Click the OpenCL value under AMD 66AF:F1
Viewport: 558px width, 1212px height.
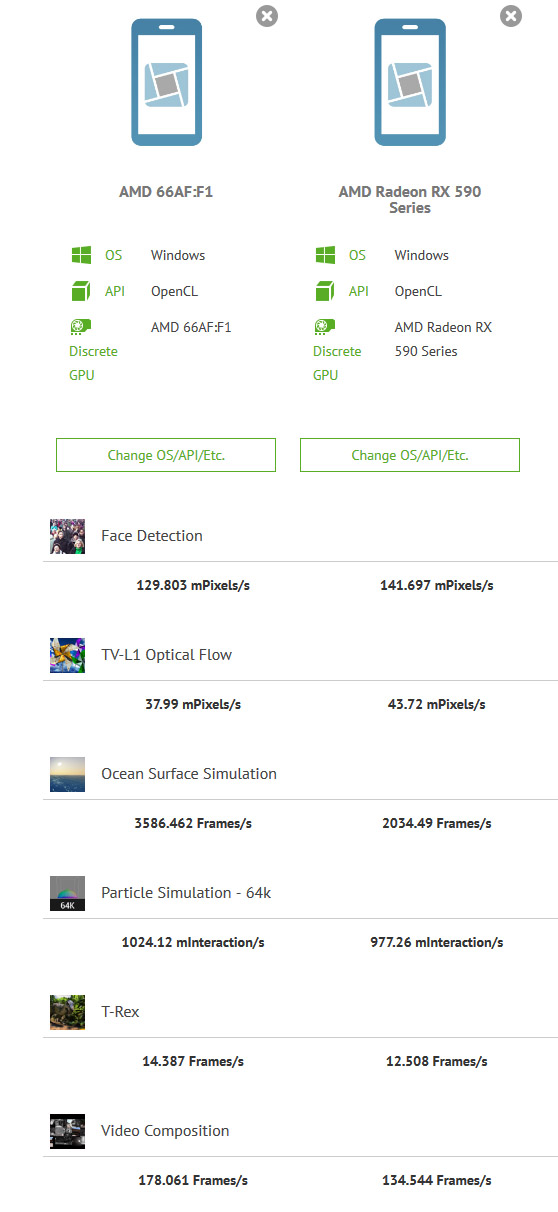174,292
